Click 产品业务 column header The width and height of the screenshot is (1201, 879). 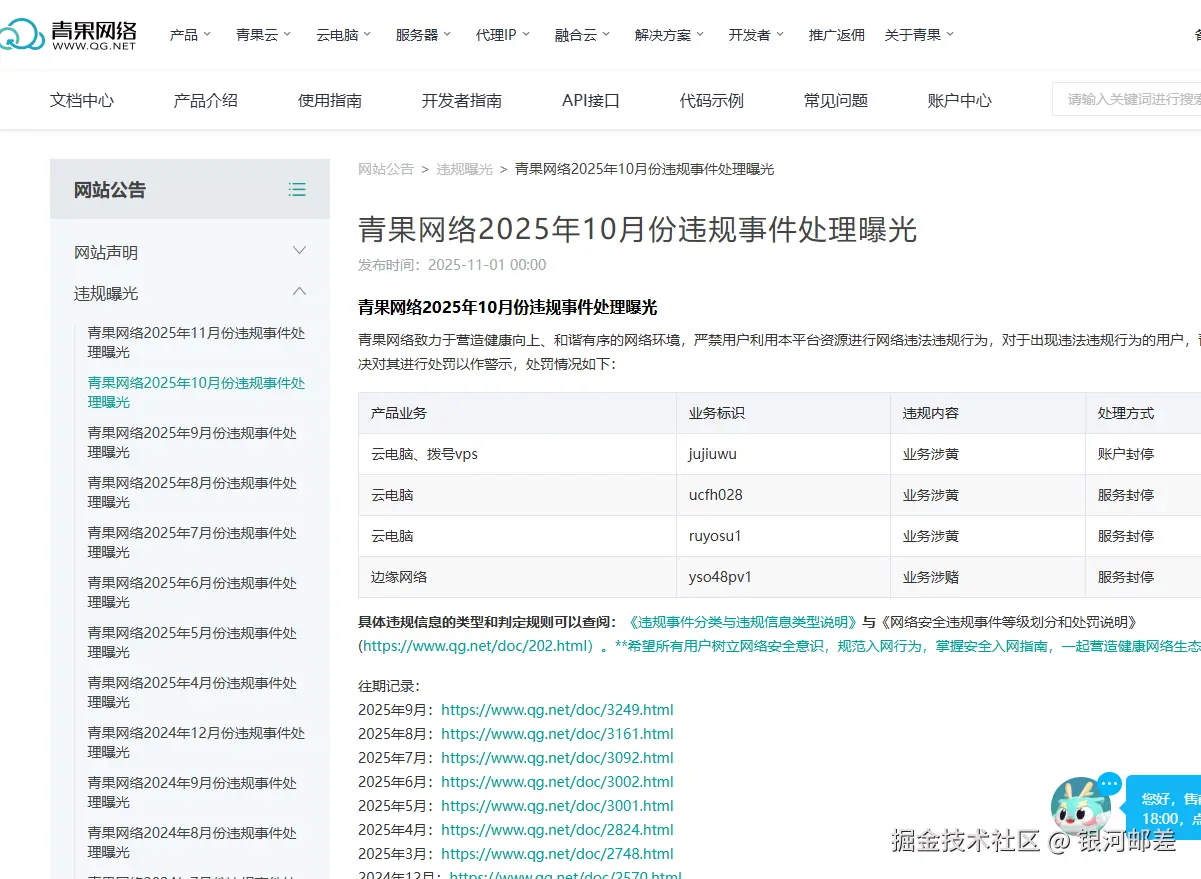click(x=518, y=413)
